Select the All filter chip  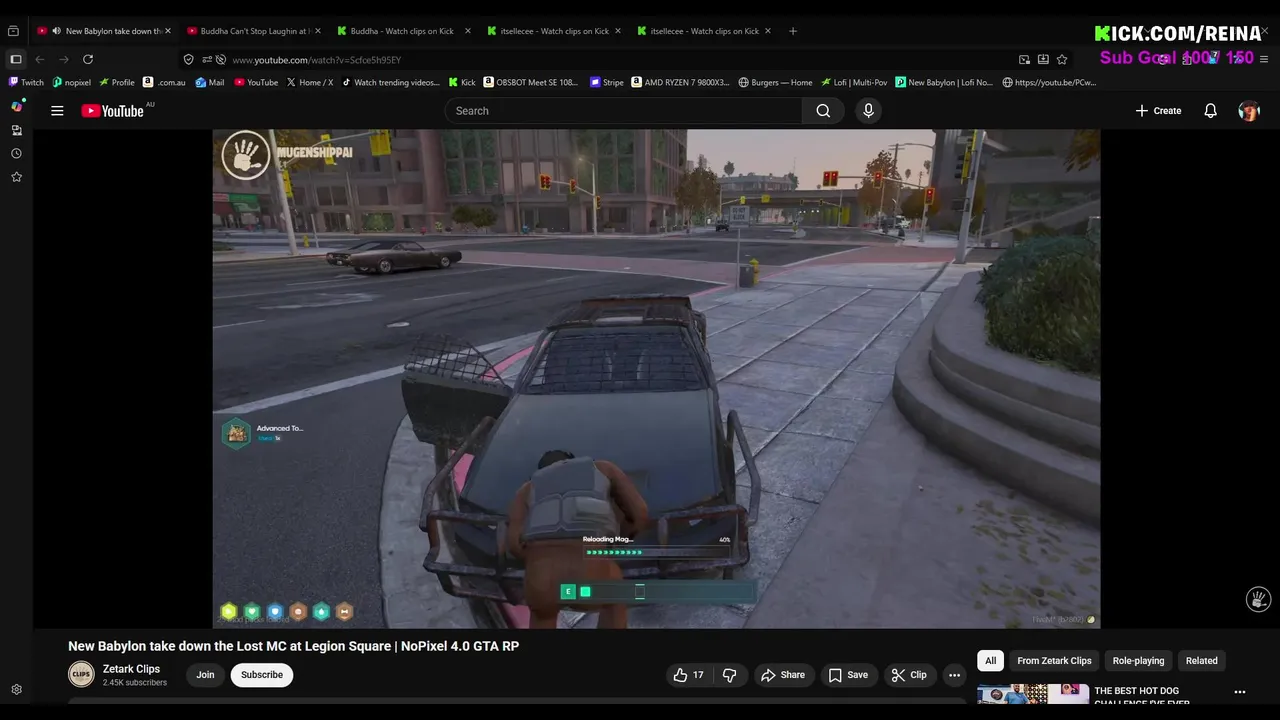coord(990,661)
